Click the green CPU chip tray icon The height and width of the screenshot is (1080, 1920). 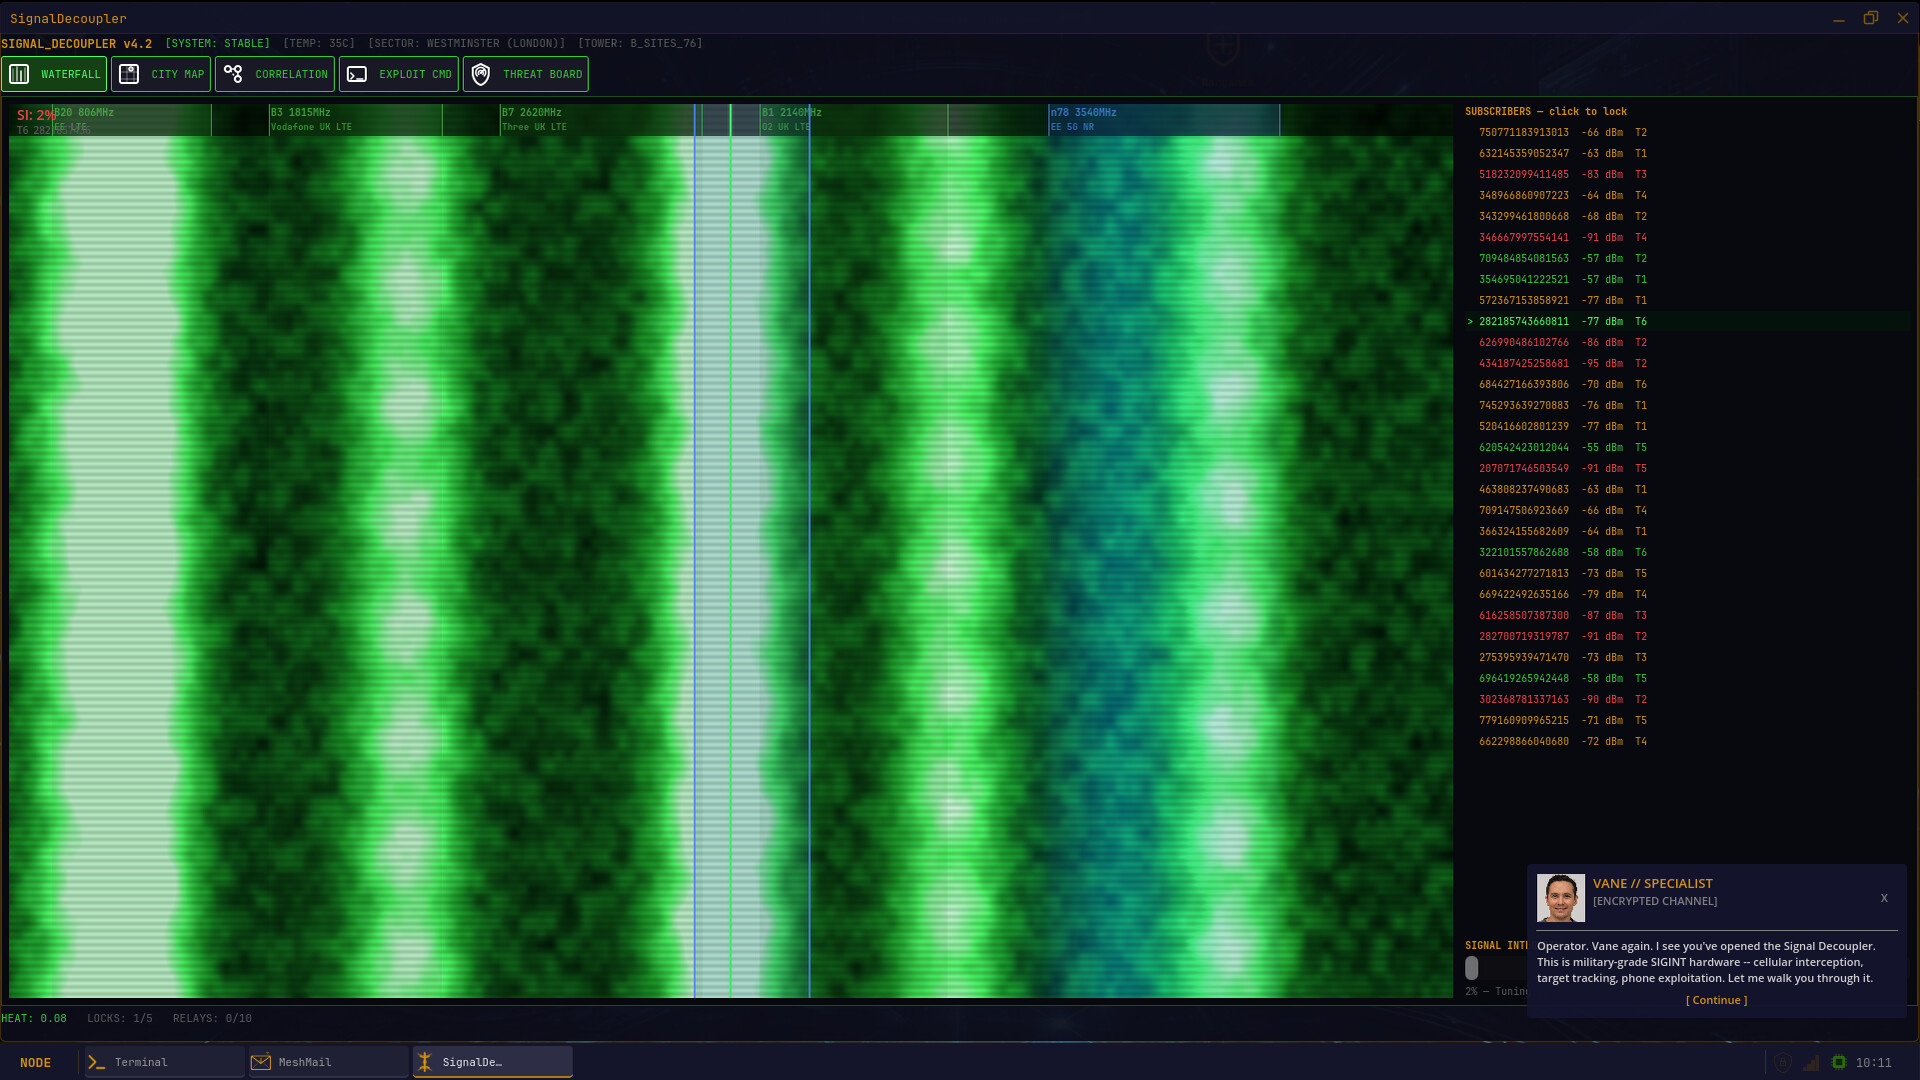[1838, 1062]
